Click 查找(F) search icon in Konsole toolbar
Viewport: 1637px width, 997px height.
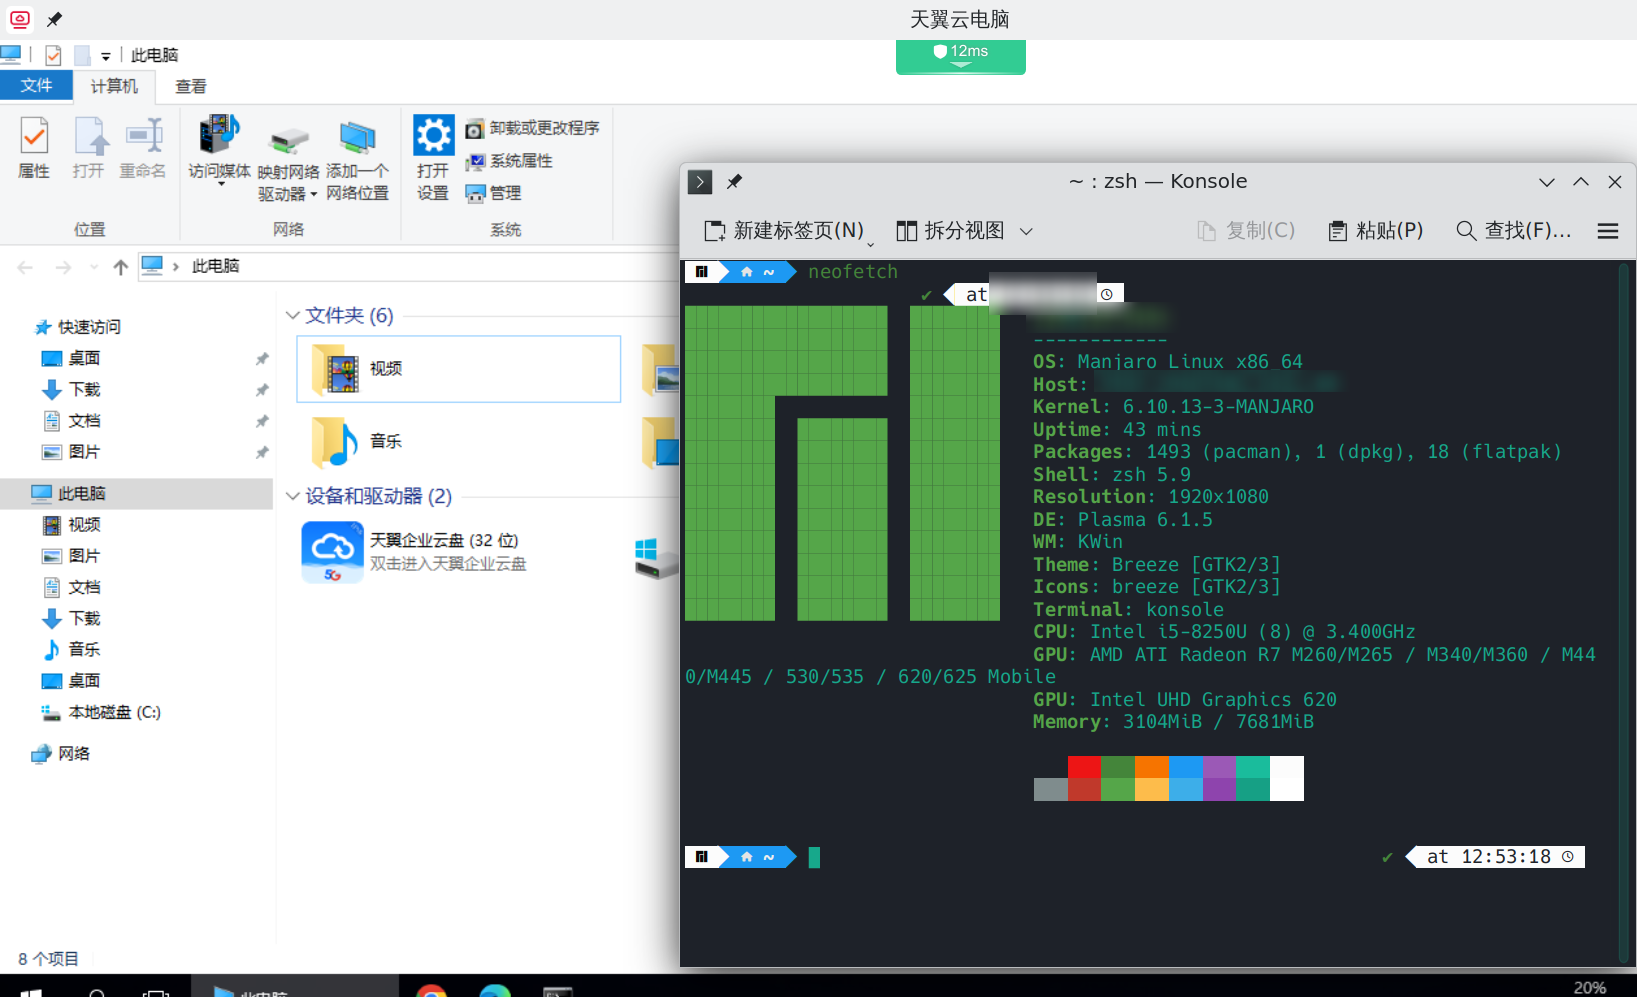coord(1466,230)
